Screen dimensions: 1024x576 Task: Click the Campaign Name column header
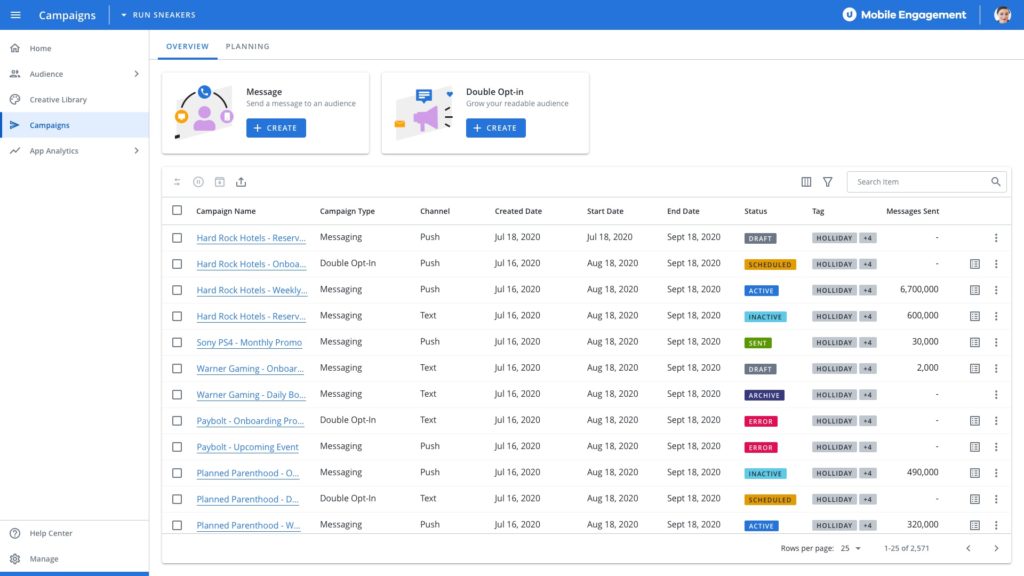coord(226,211)
